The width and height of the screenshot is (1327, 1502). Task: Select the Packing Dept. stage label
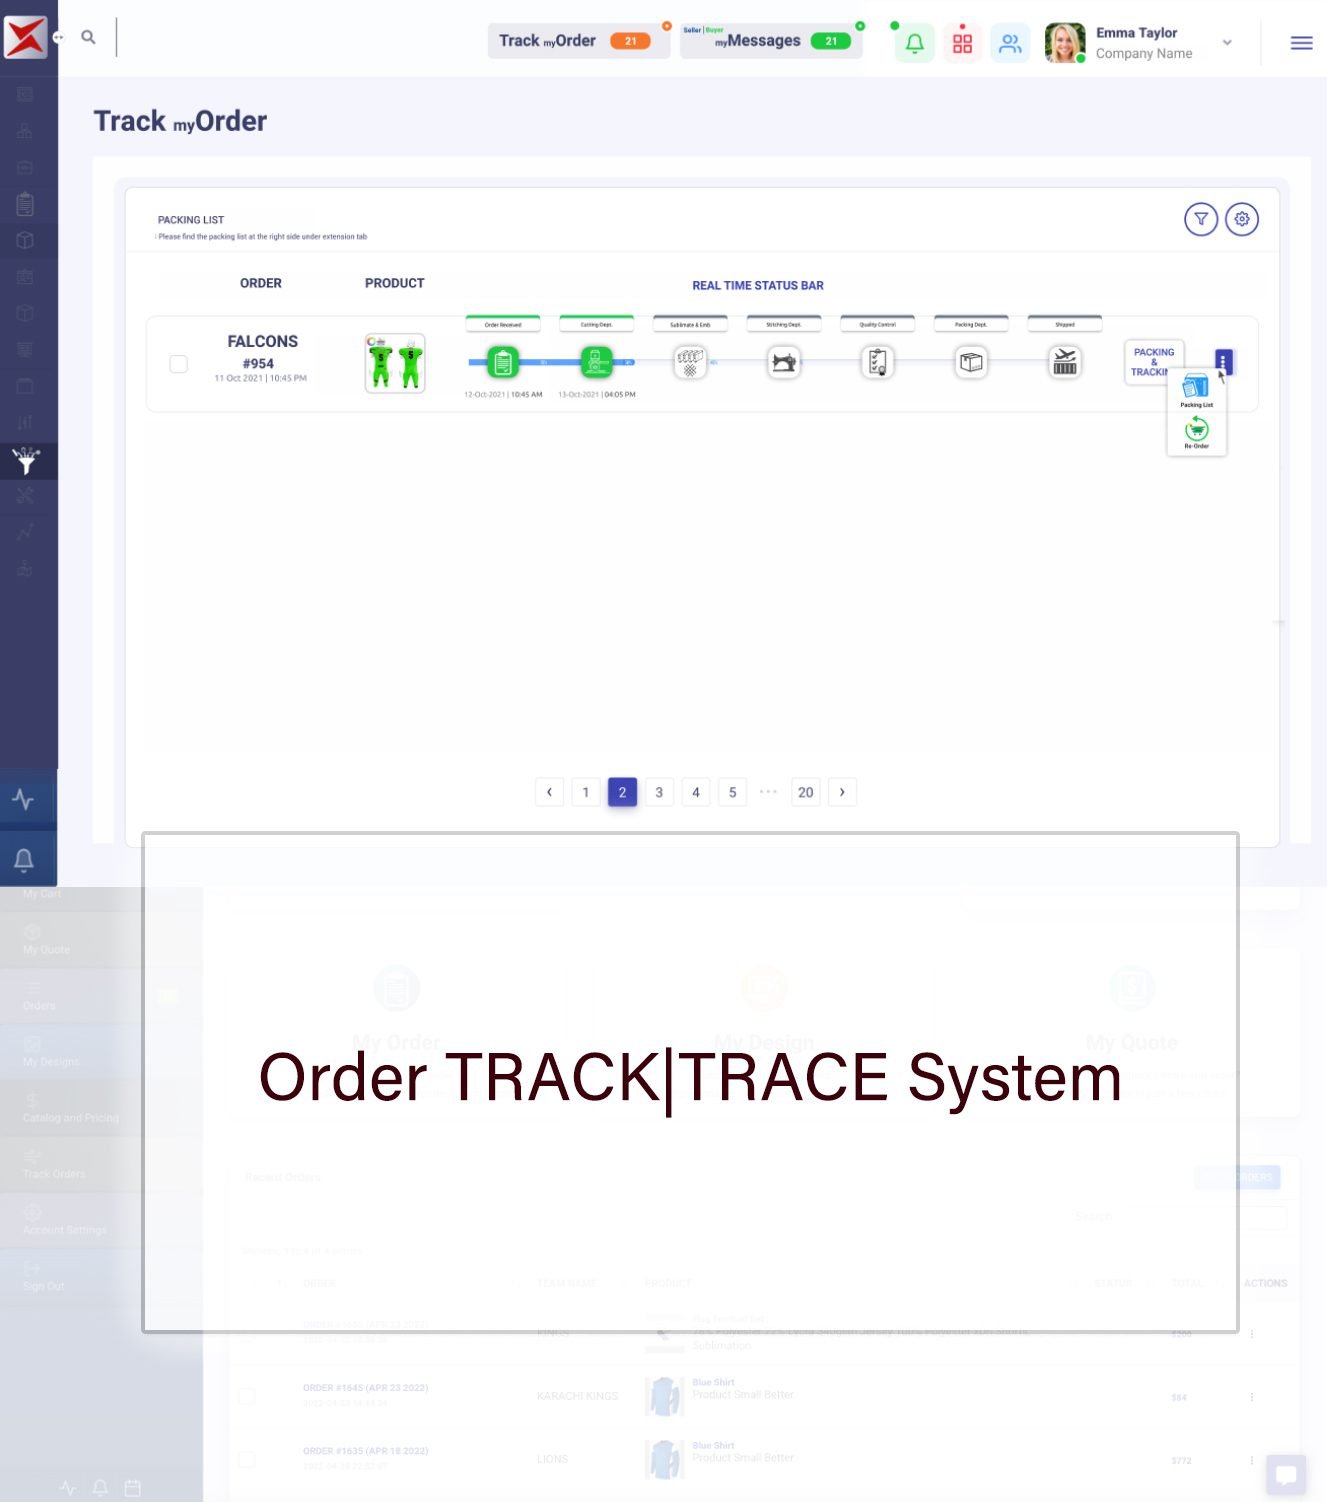(x=971, y=324)
